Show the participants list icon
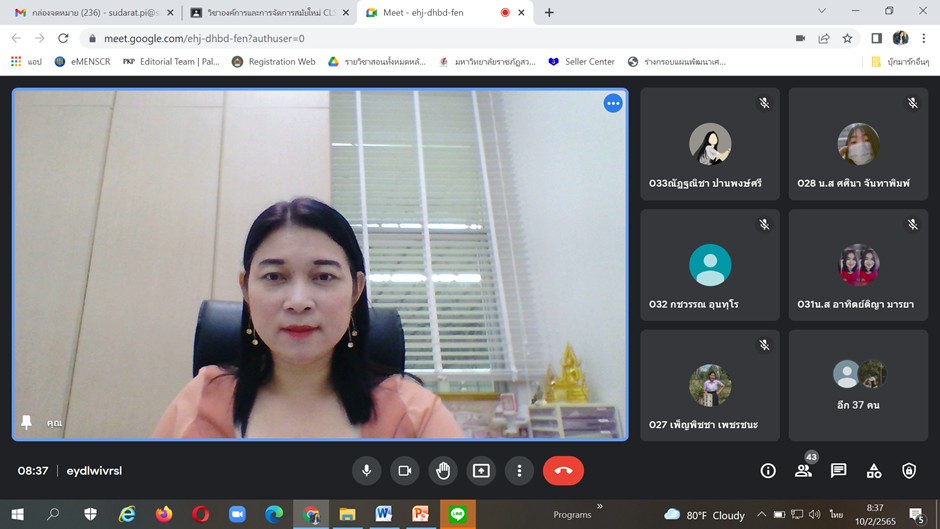Screen dimensions: 940x529 (x=803, y=471)
